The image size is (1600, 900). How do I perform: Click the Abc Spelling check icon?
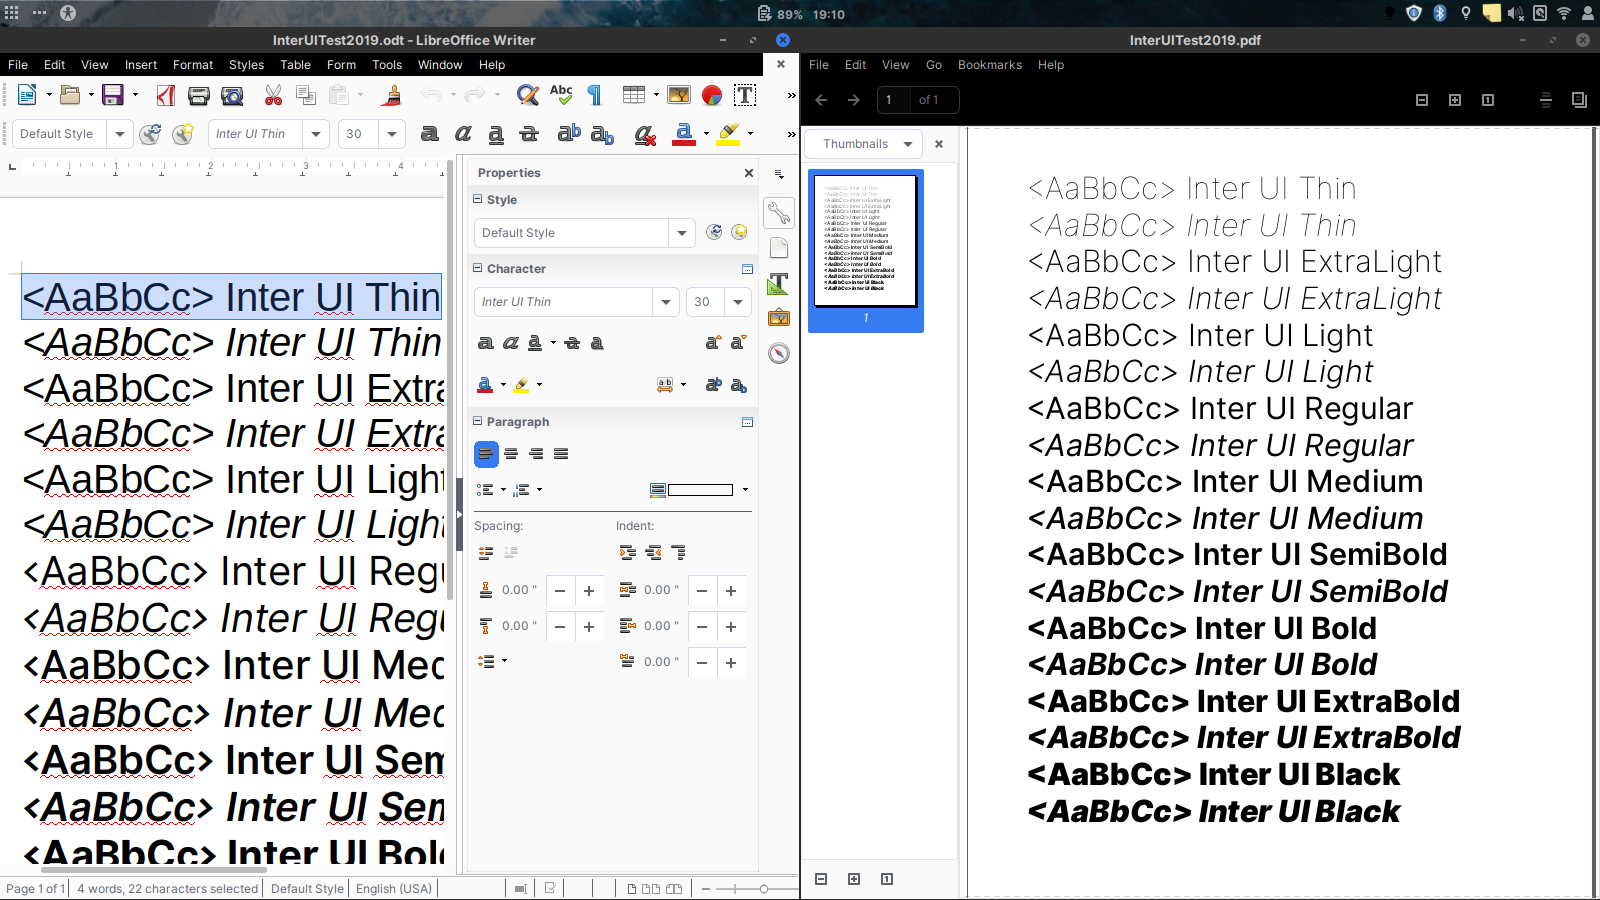(x=561, y=95)
